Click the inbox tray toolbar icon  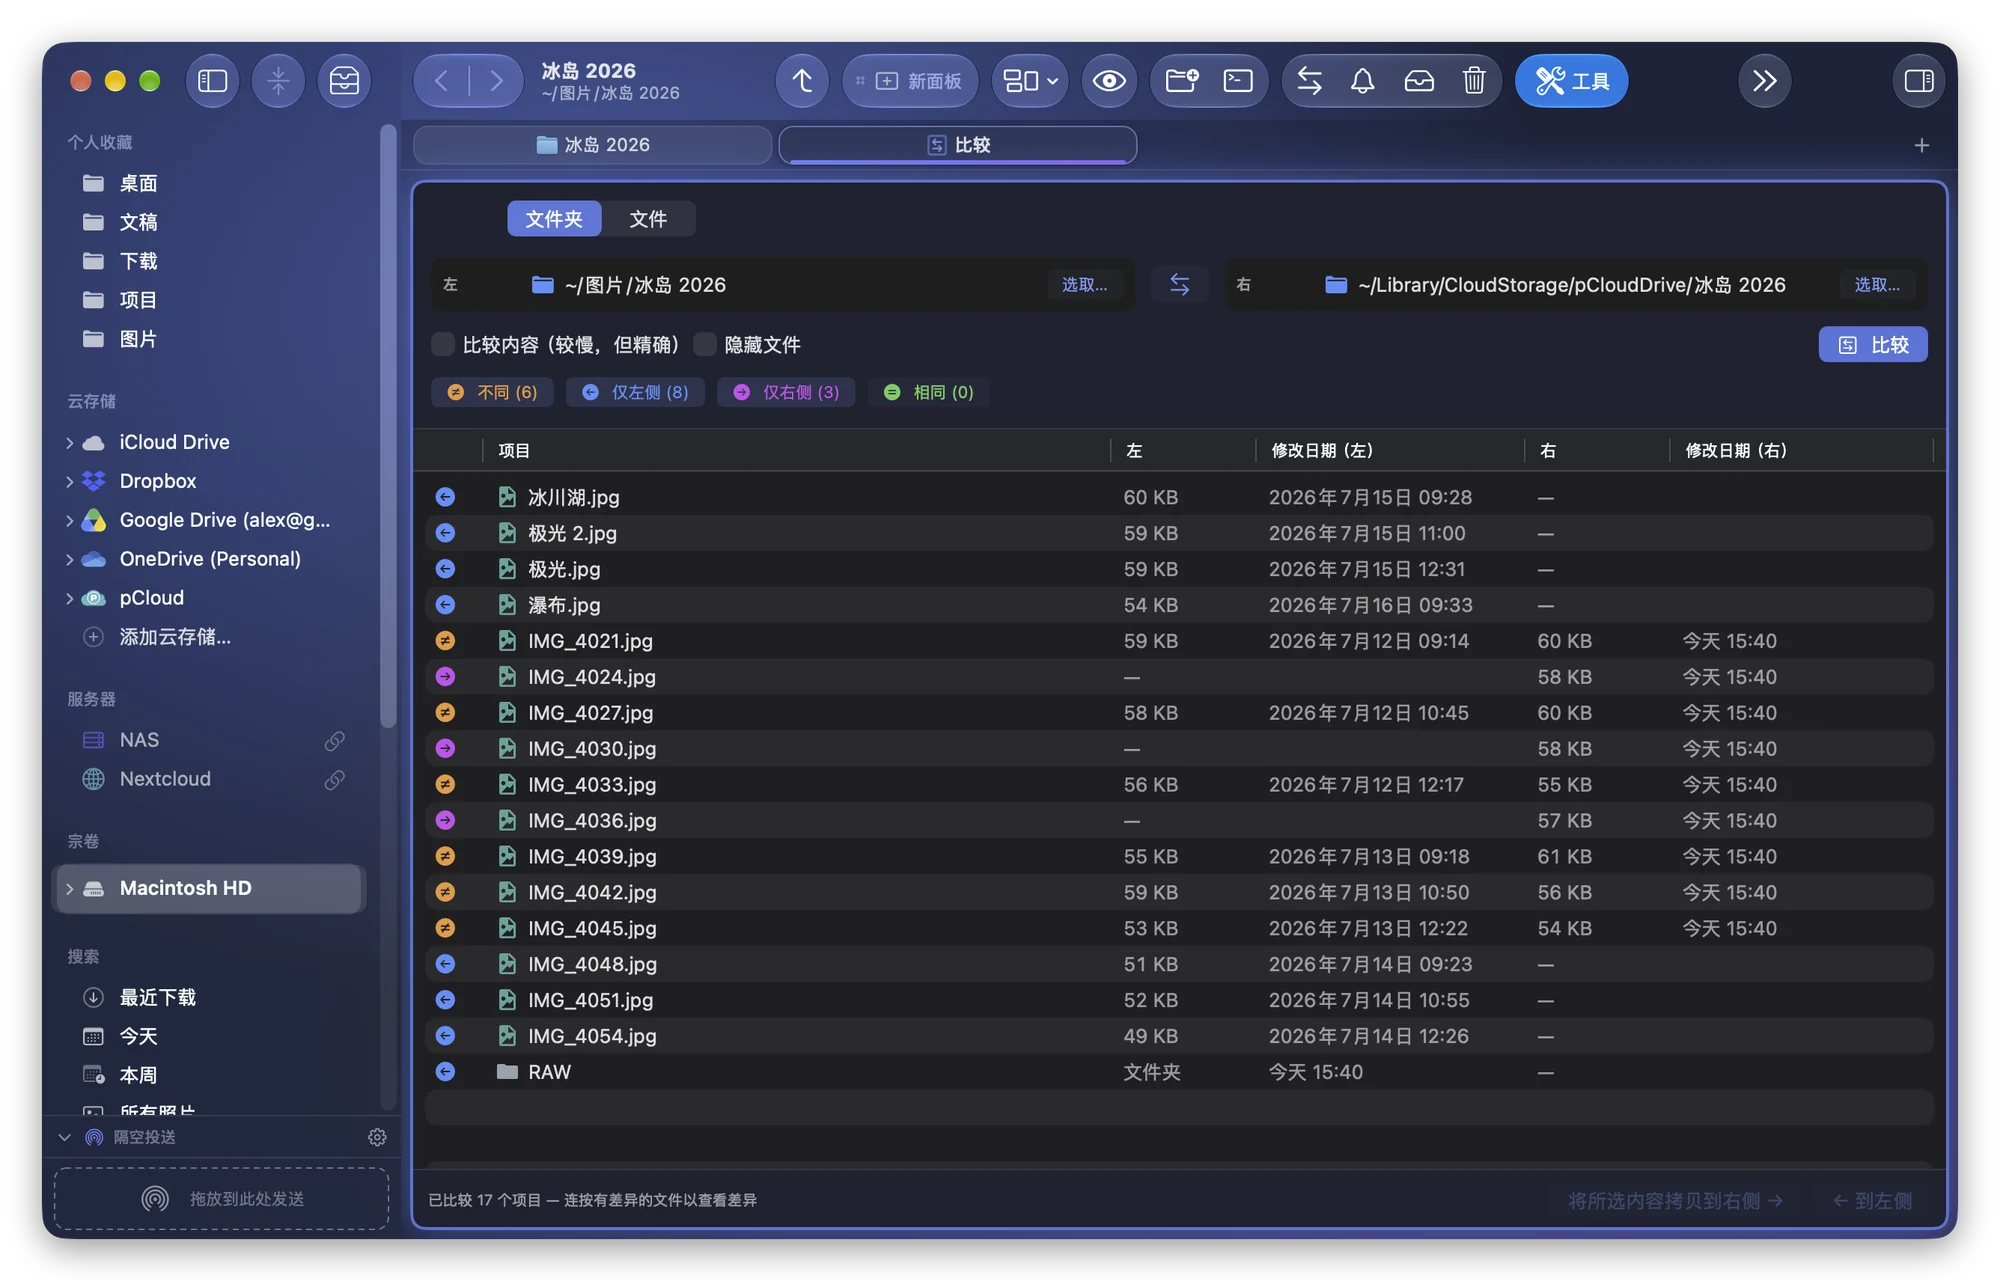pyautogui.click(x=344, y=81)
